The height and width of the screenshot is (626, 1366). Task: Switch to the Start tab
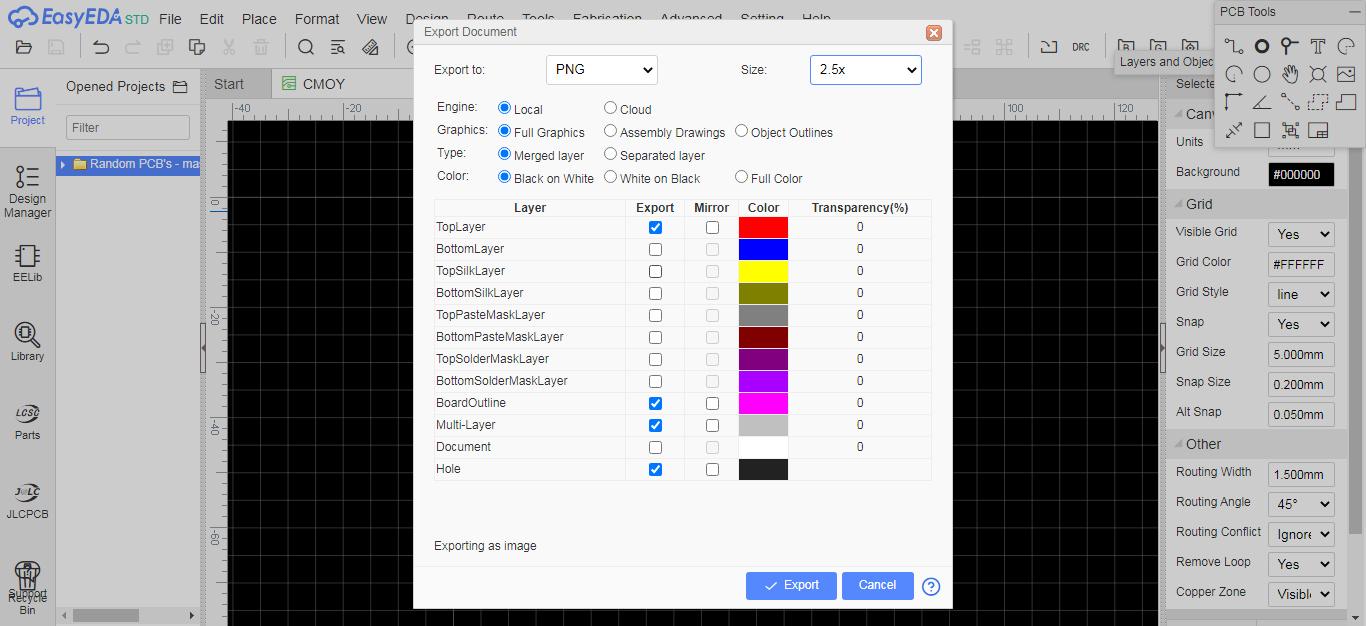click(x=236, y=84)
